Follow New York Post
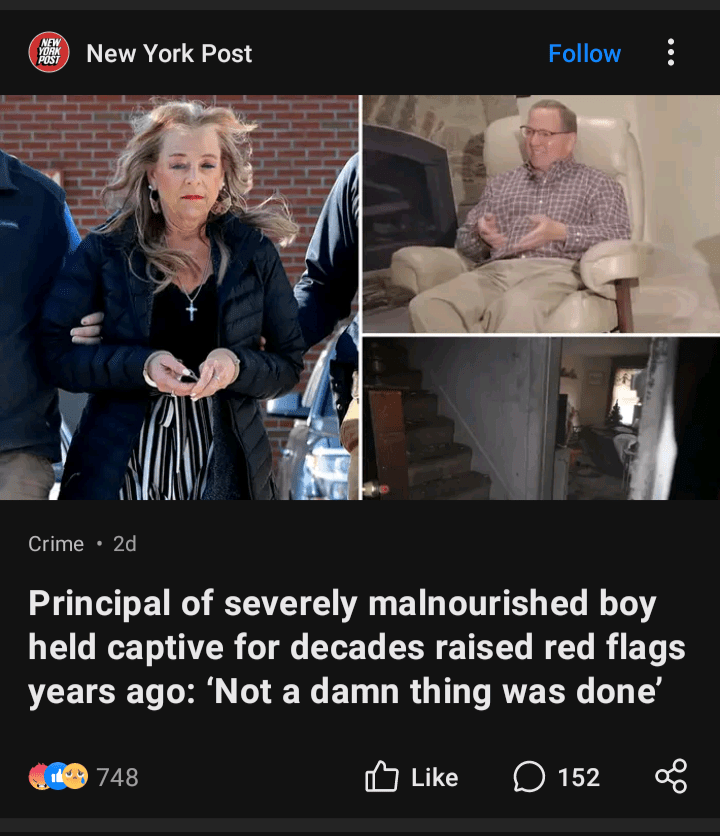This screenshot has height=836, width=720. click(585, 53)
